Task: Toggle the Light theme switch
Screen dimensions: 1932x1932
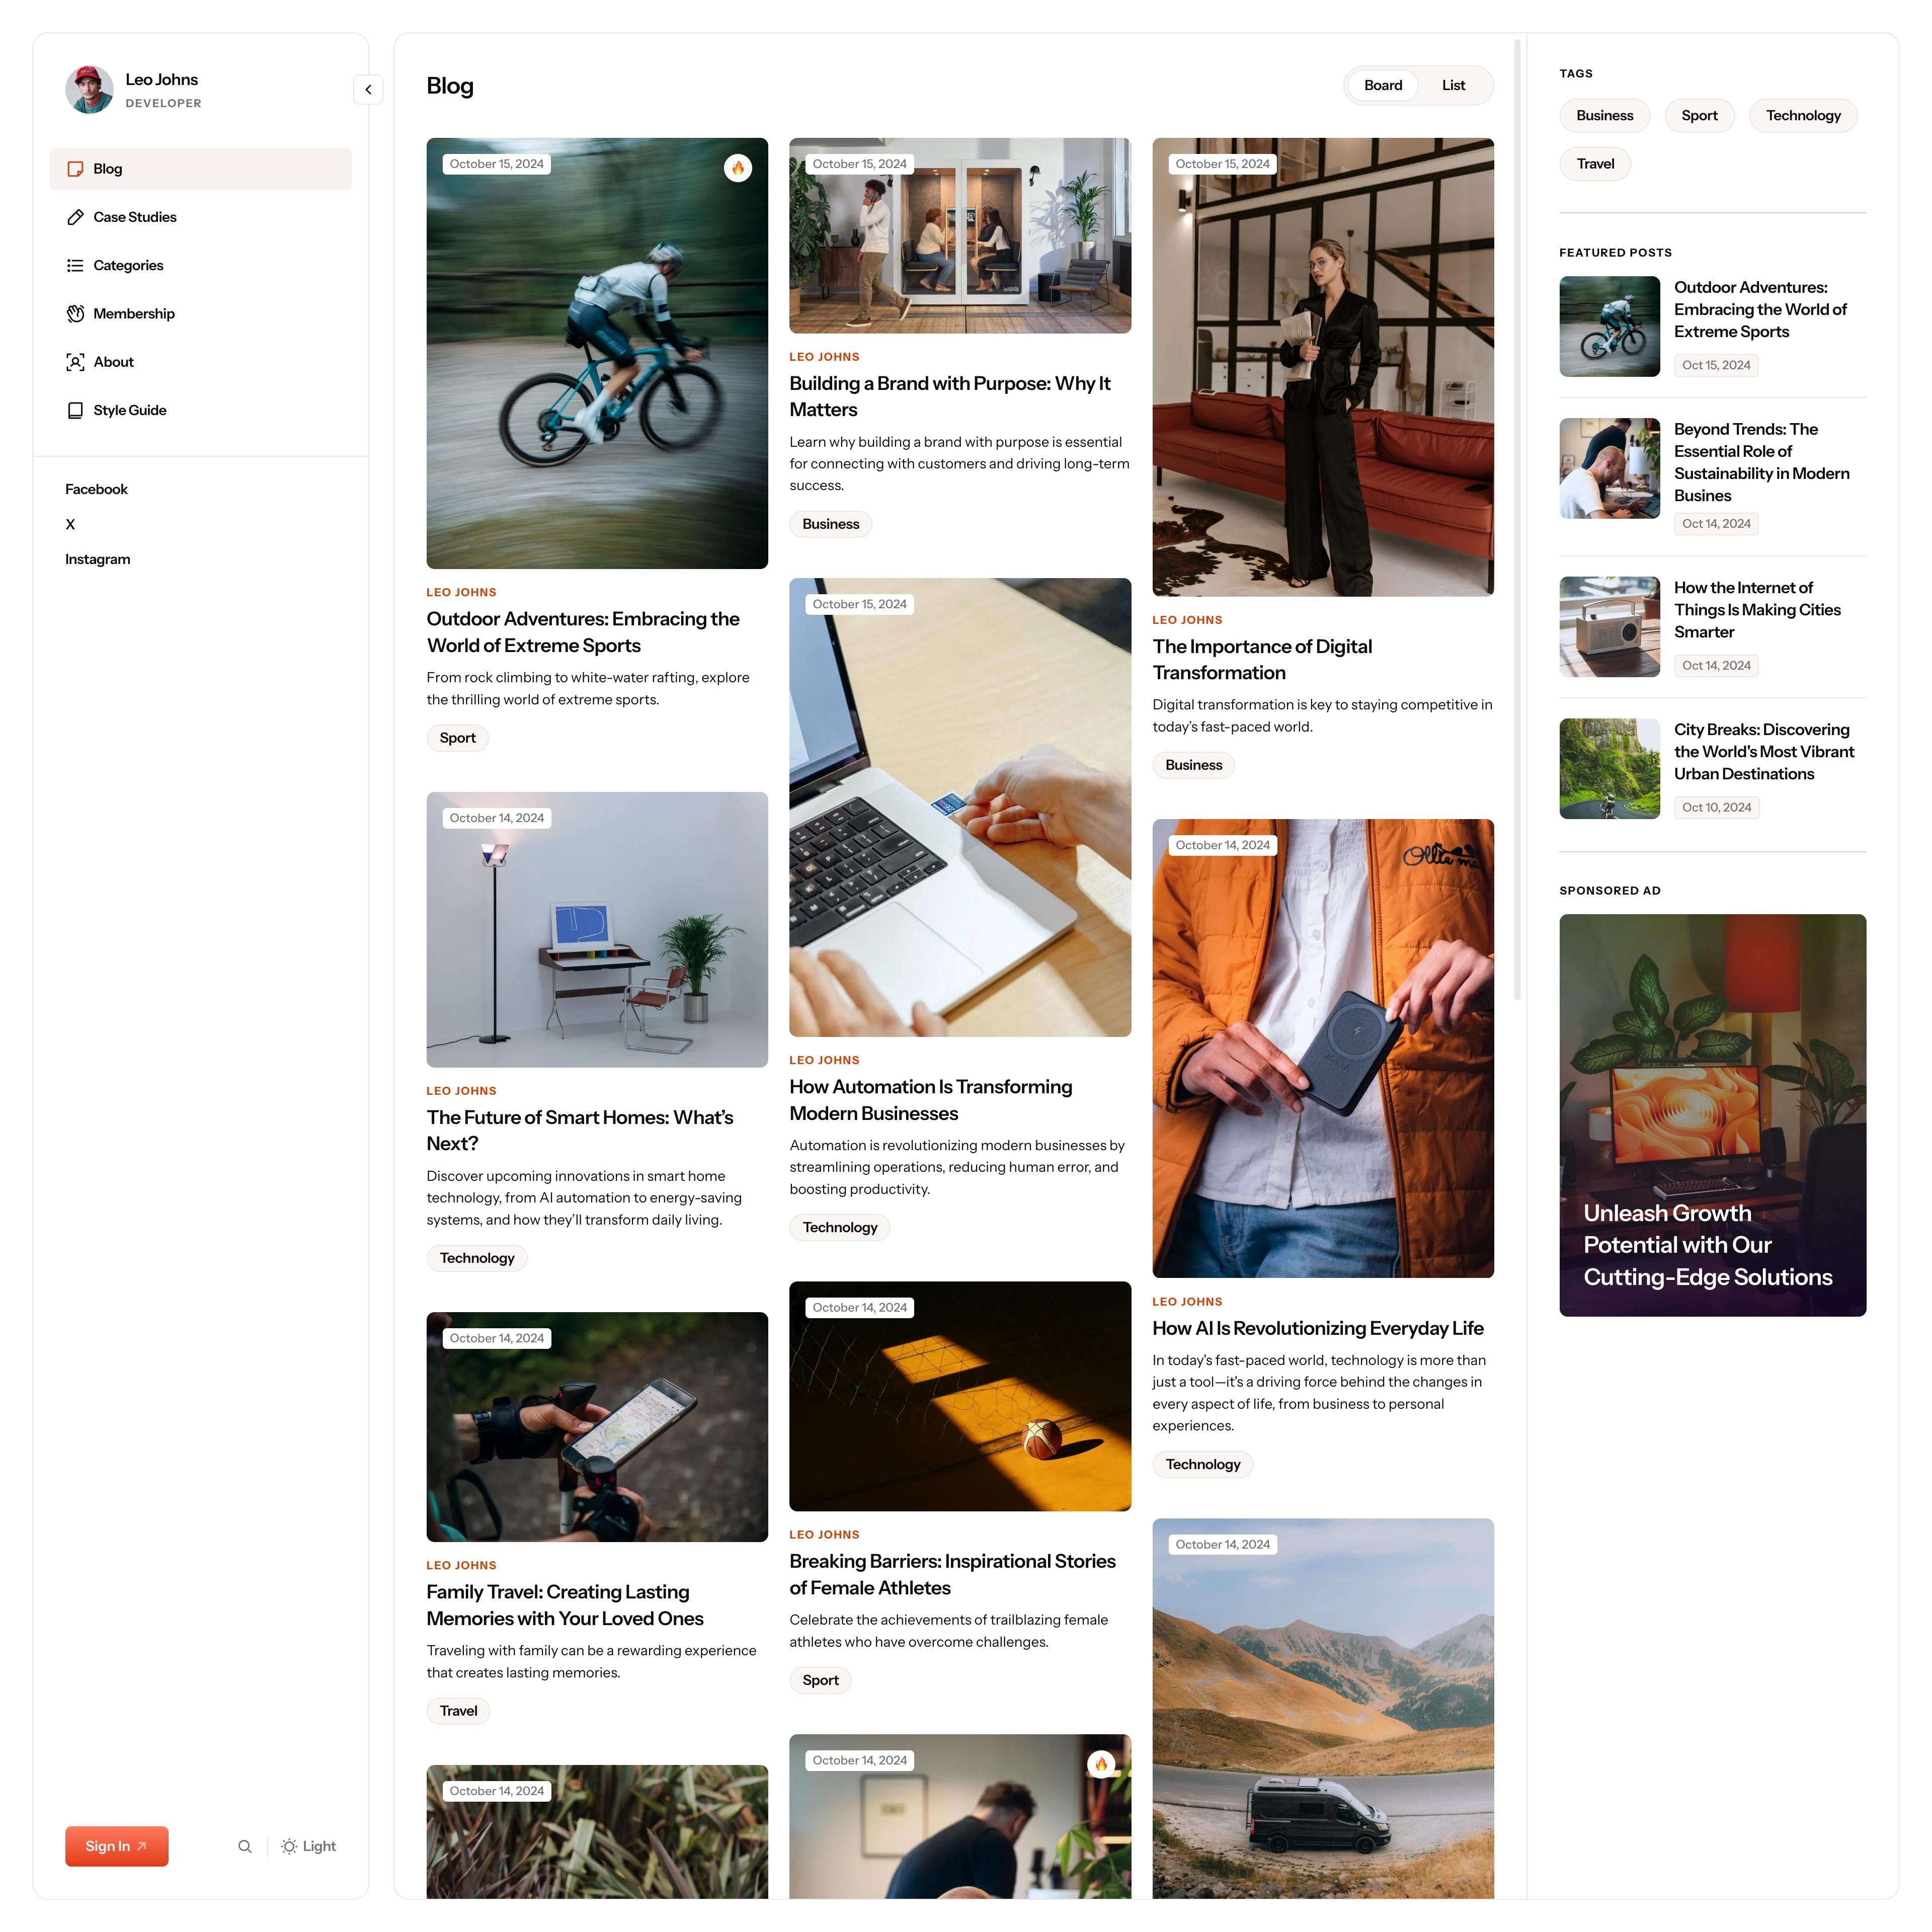Action: click(308, 1846)
